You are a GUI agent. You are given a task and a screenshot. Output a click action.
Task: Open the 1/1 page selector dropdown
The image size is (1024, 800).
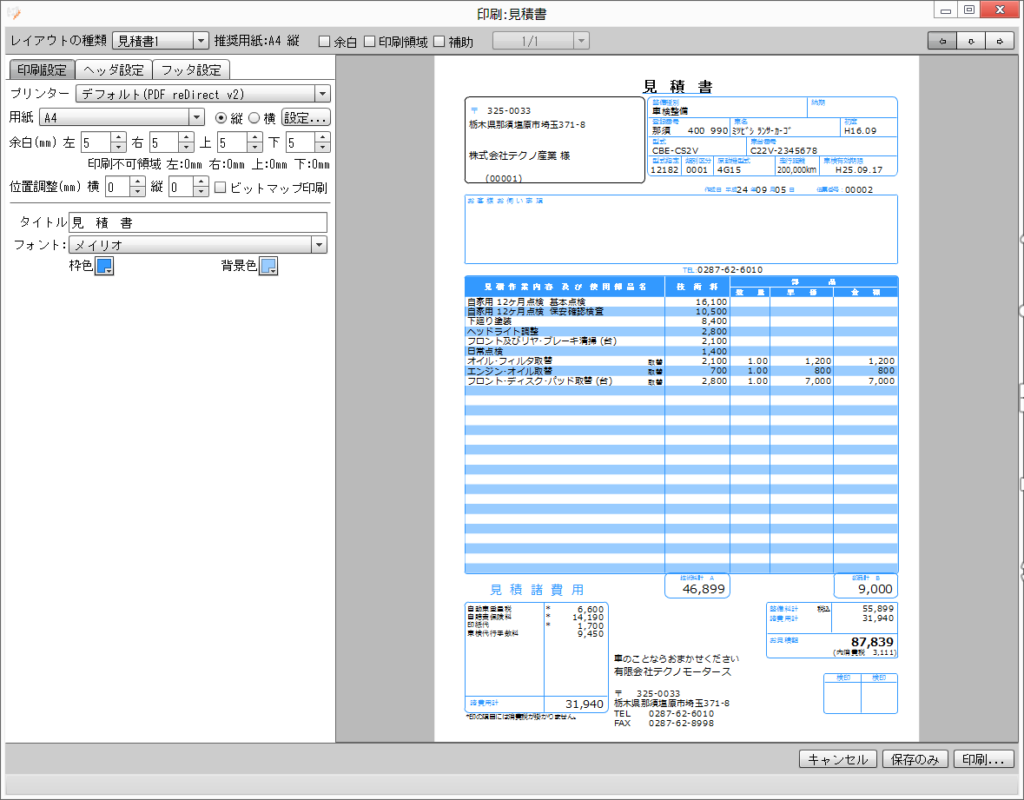click(541, 41)
